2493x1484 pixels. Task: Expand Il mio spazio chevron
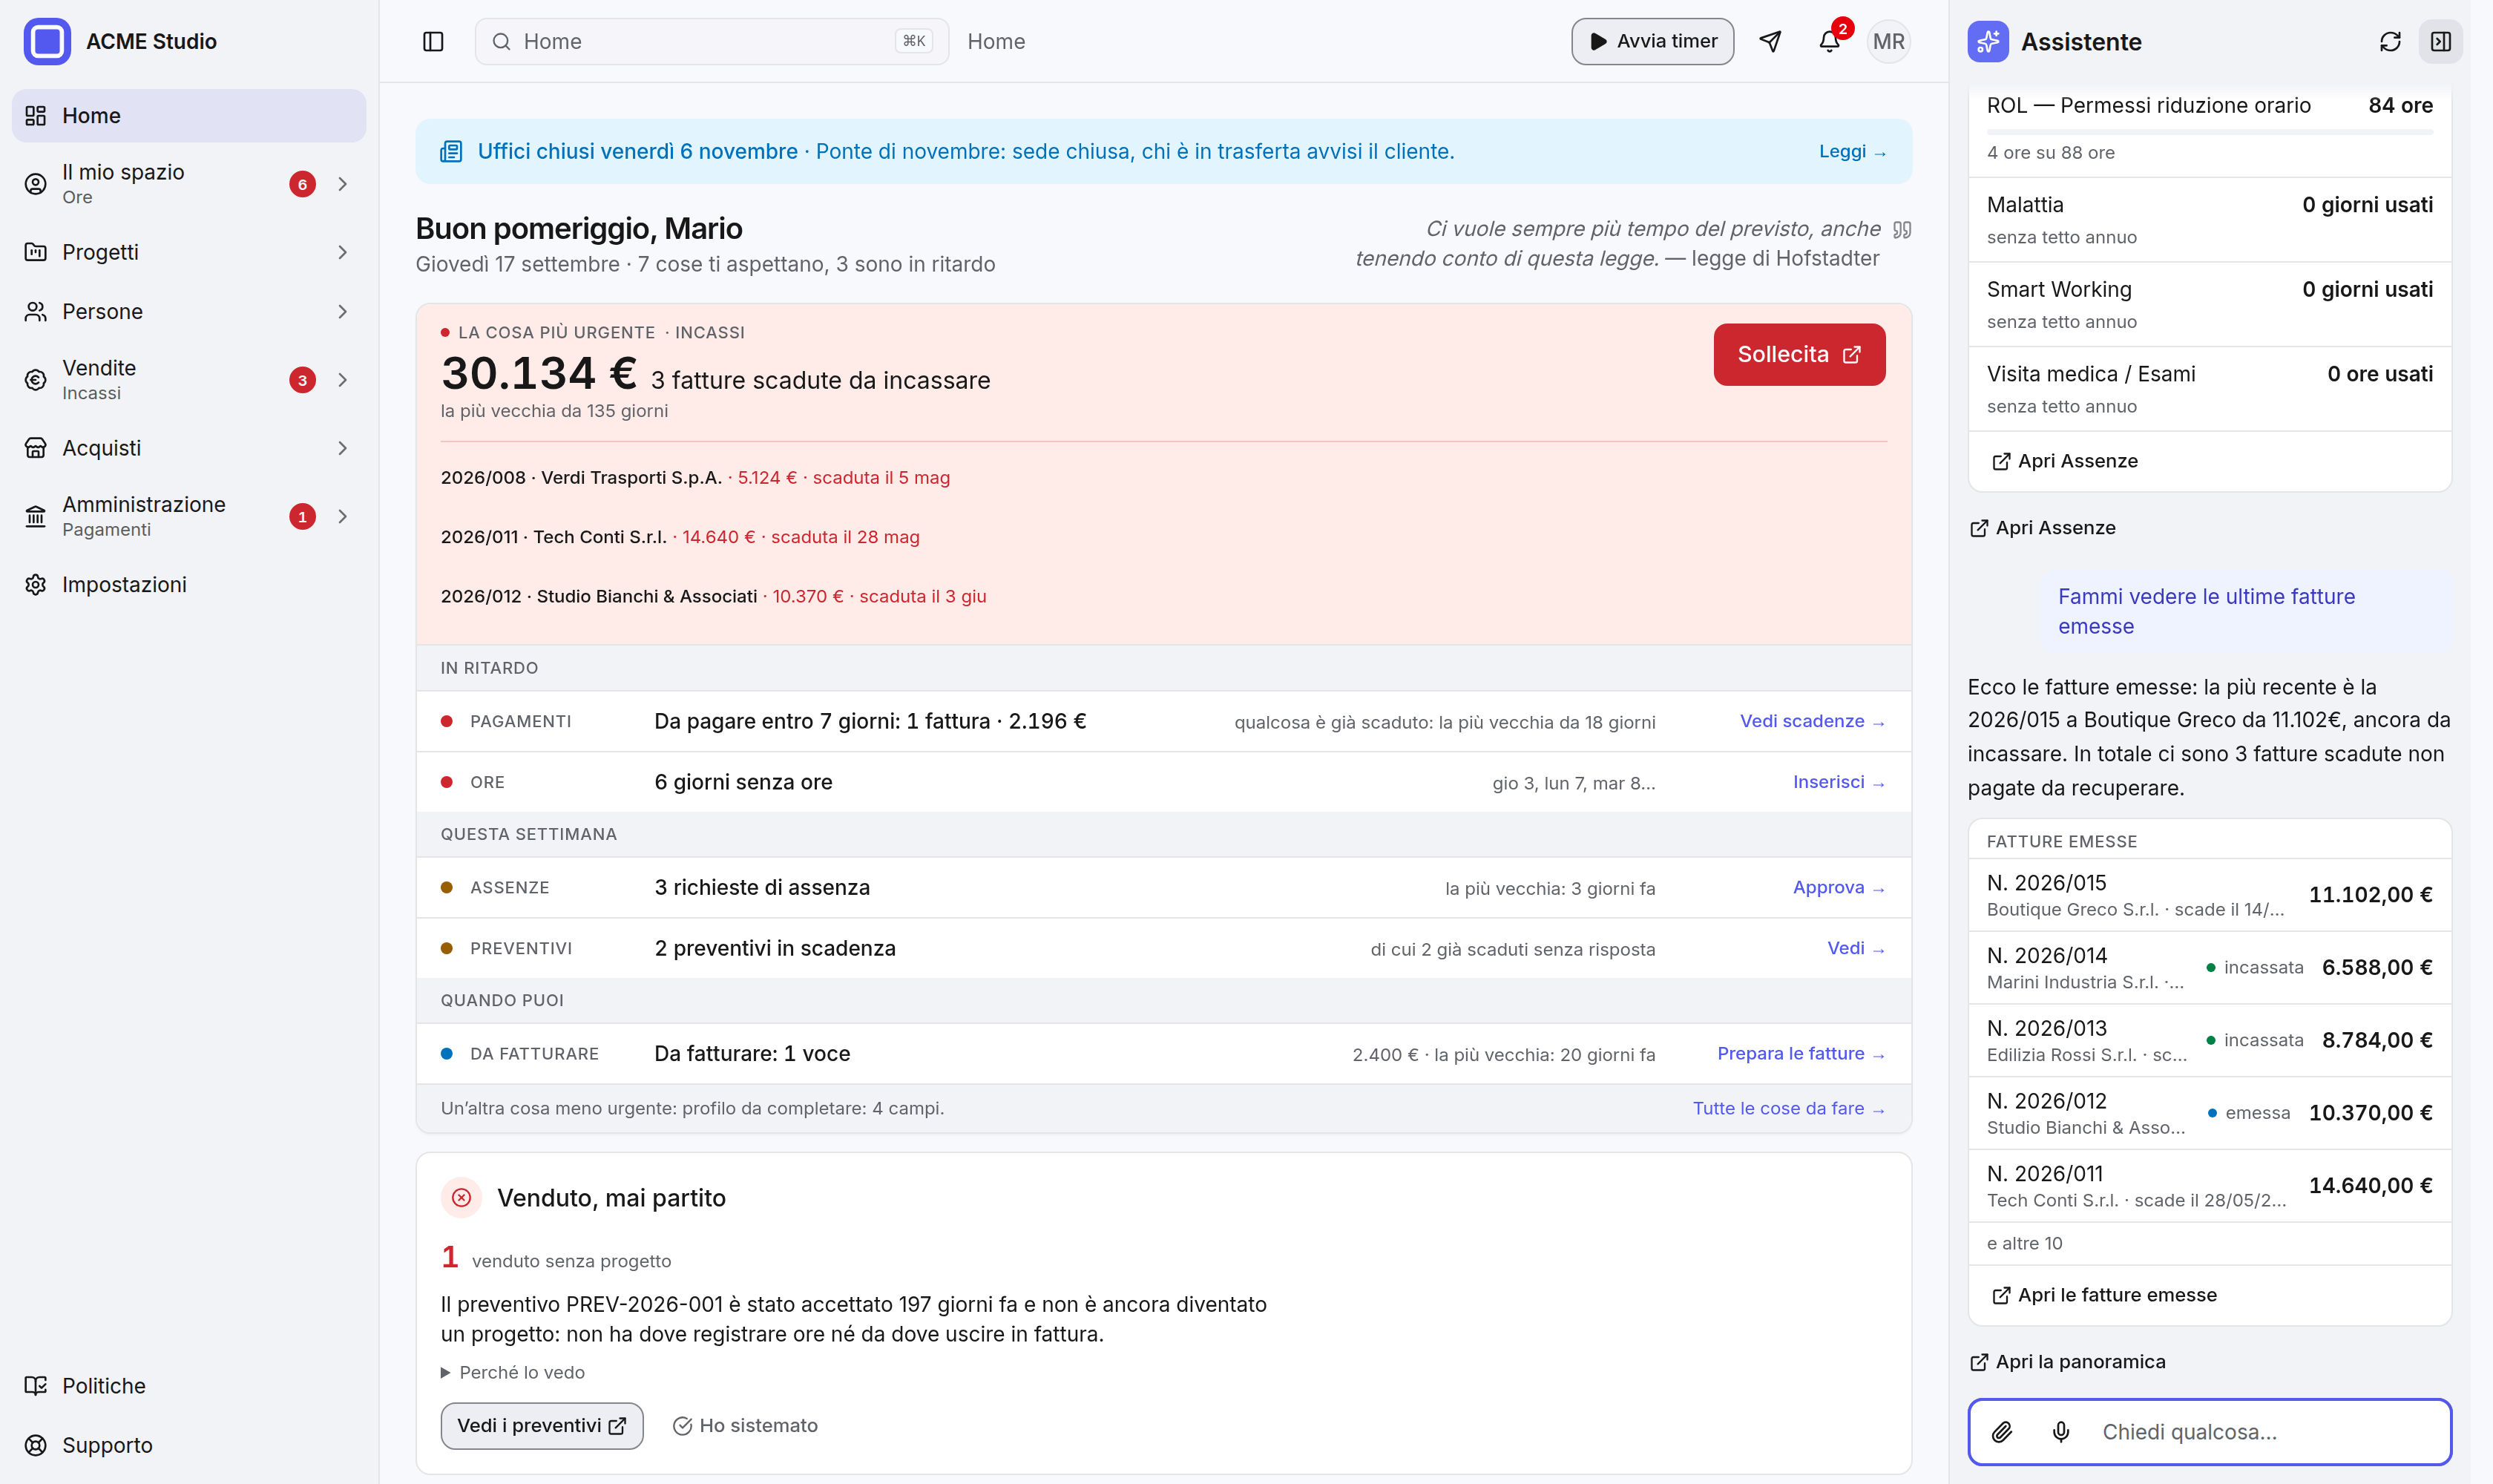pos(342,183)
